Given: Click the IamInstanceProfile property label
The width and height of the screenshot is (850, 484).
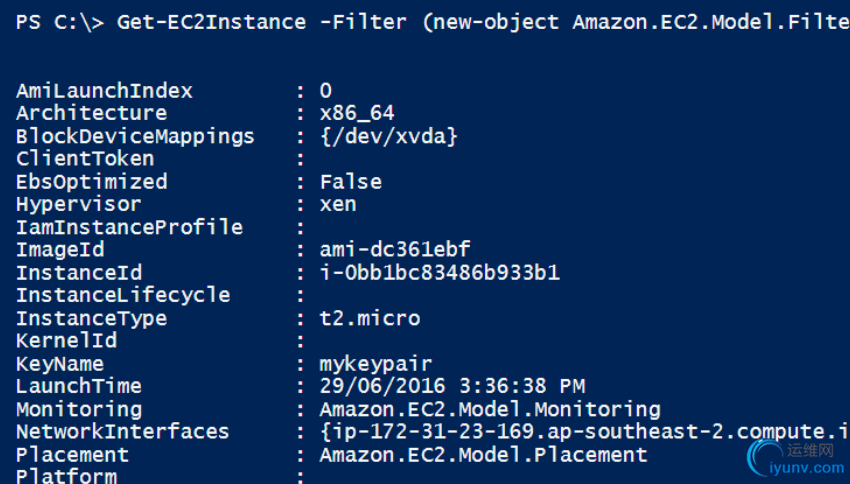Looking at the screenshot, I should (x=130, y=227).
